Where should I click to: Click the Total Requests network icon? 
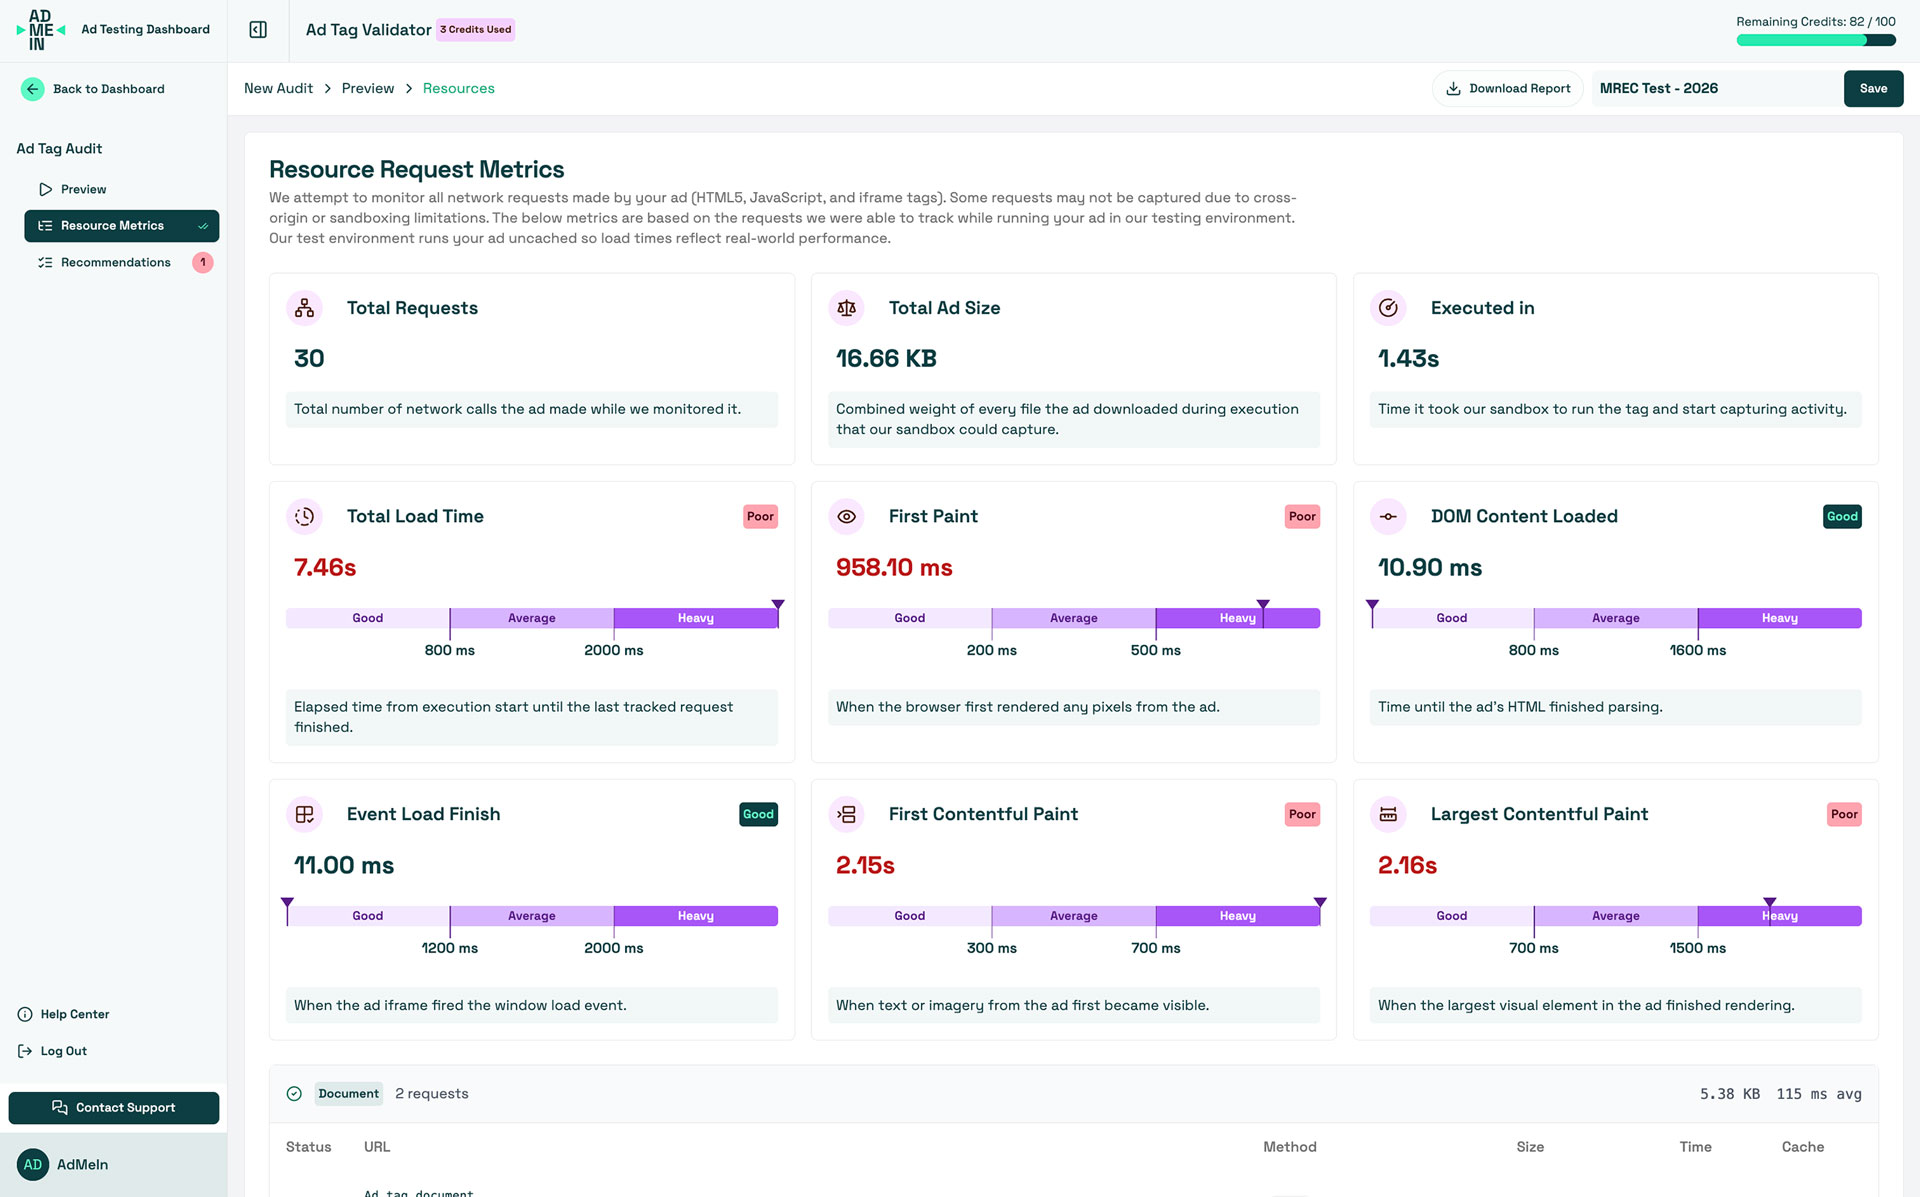(x=305, y=308)
